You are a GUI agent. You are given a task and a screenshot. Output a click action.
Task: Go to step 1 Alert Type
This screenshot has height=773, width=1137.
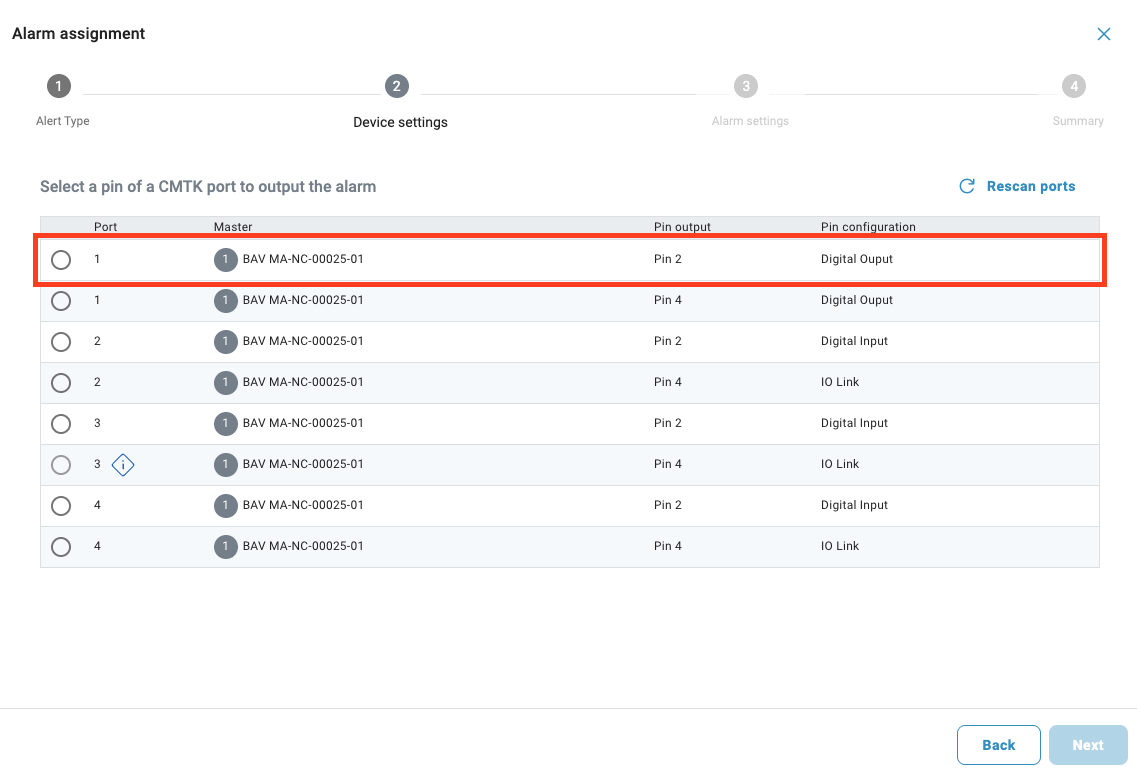click(x=59, y=86)
